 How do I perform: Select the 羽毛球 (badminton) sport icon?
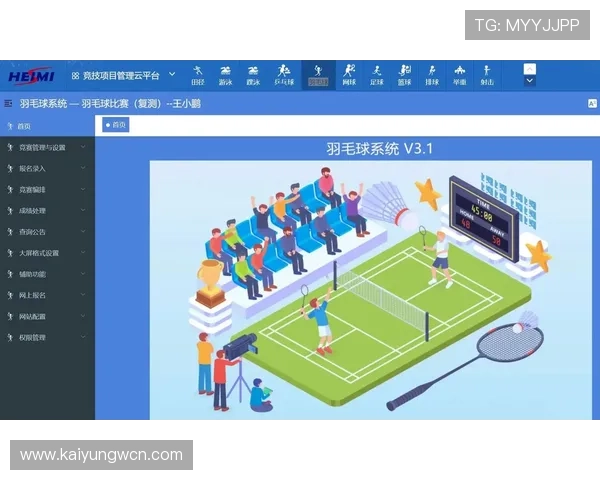pos(318,74)
